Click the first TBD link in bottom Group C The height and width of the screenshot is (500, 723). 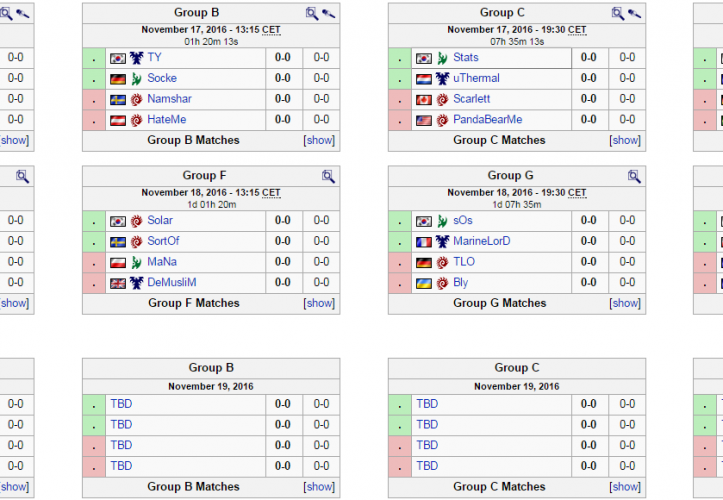(x=427, y=404)
